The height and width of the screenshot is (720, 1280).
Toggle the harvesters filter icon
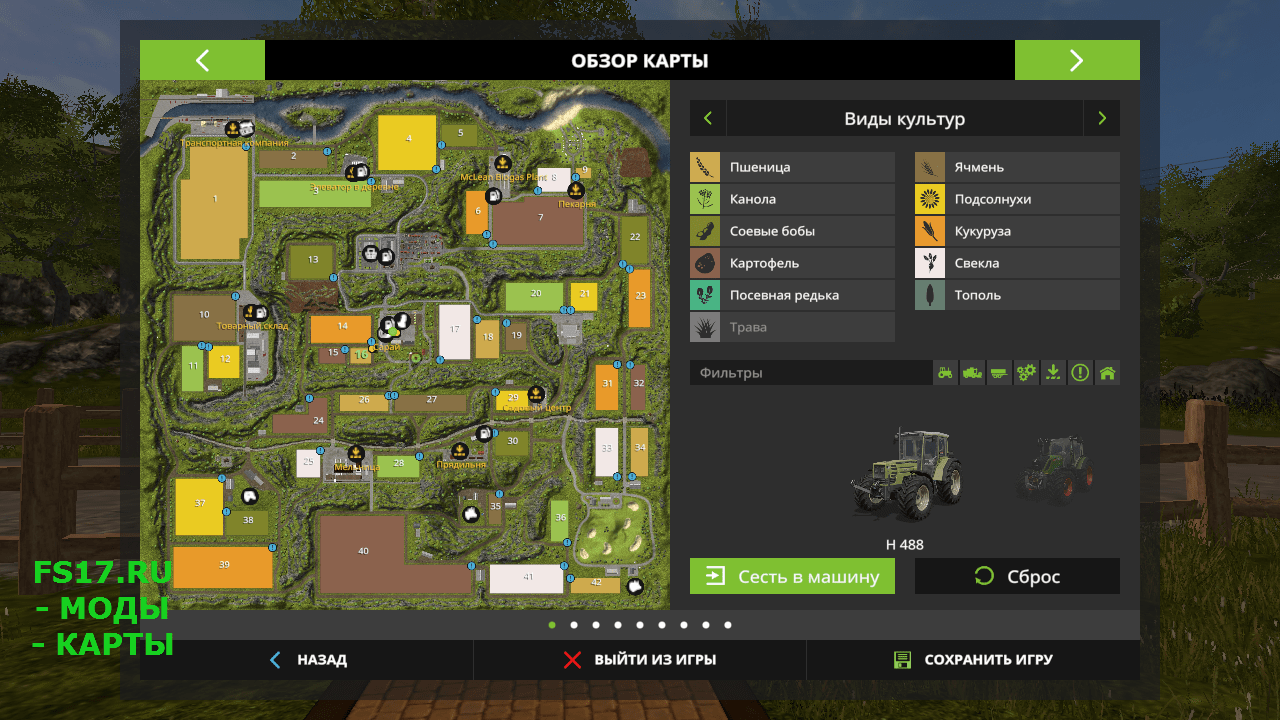[972, 373]
